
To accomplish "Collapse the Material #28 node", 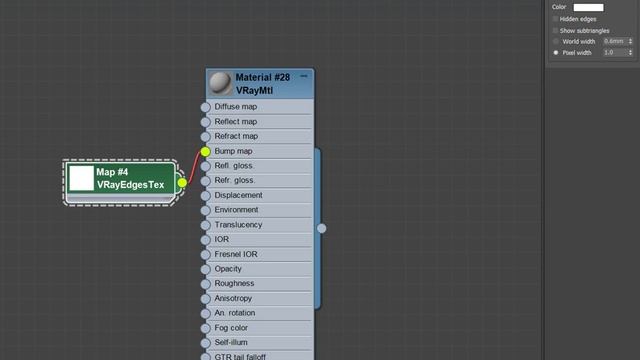I will (303, 76).
